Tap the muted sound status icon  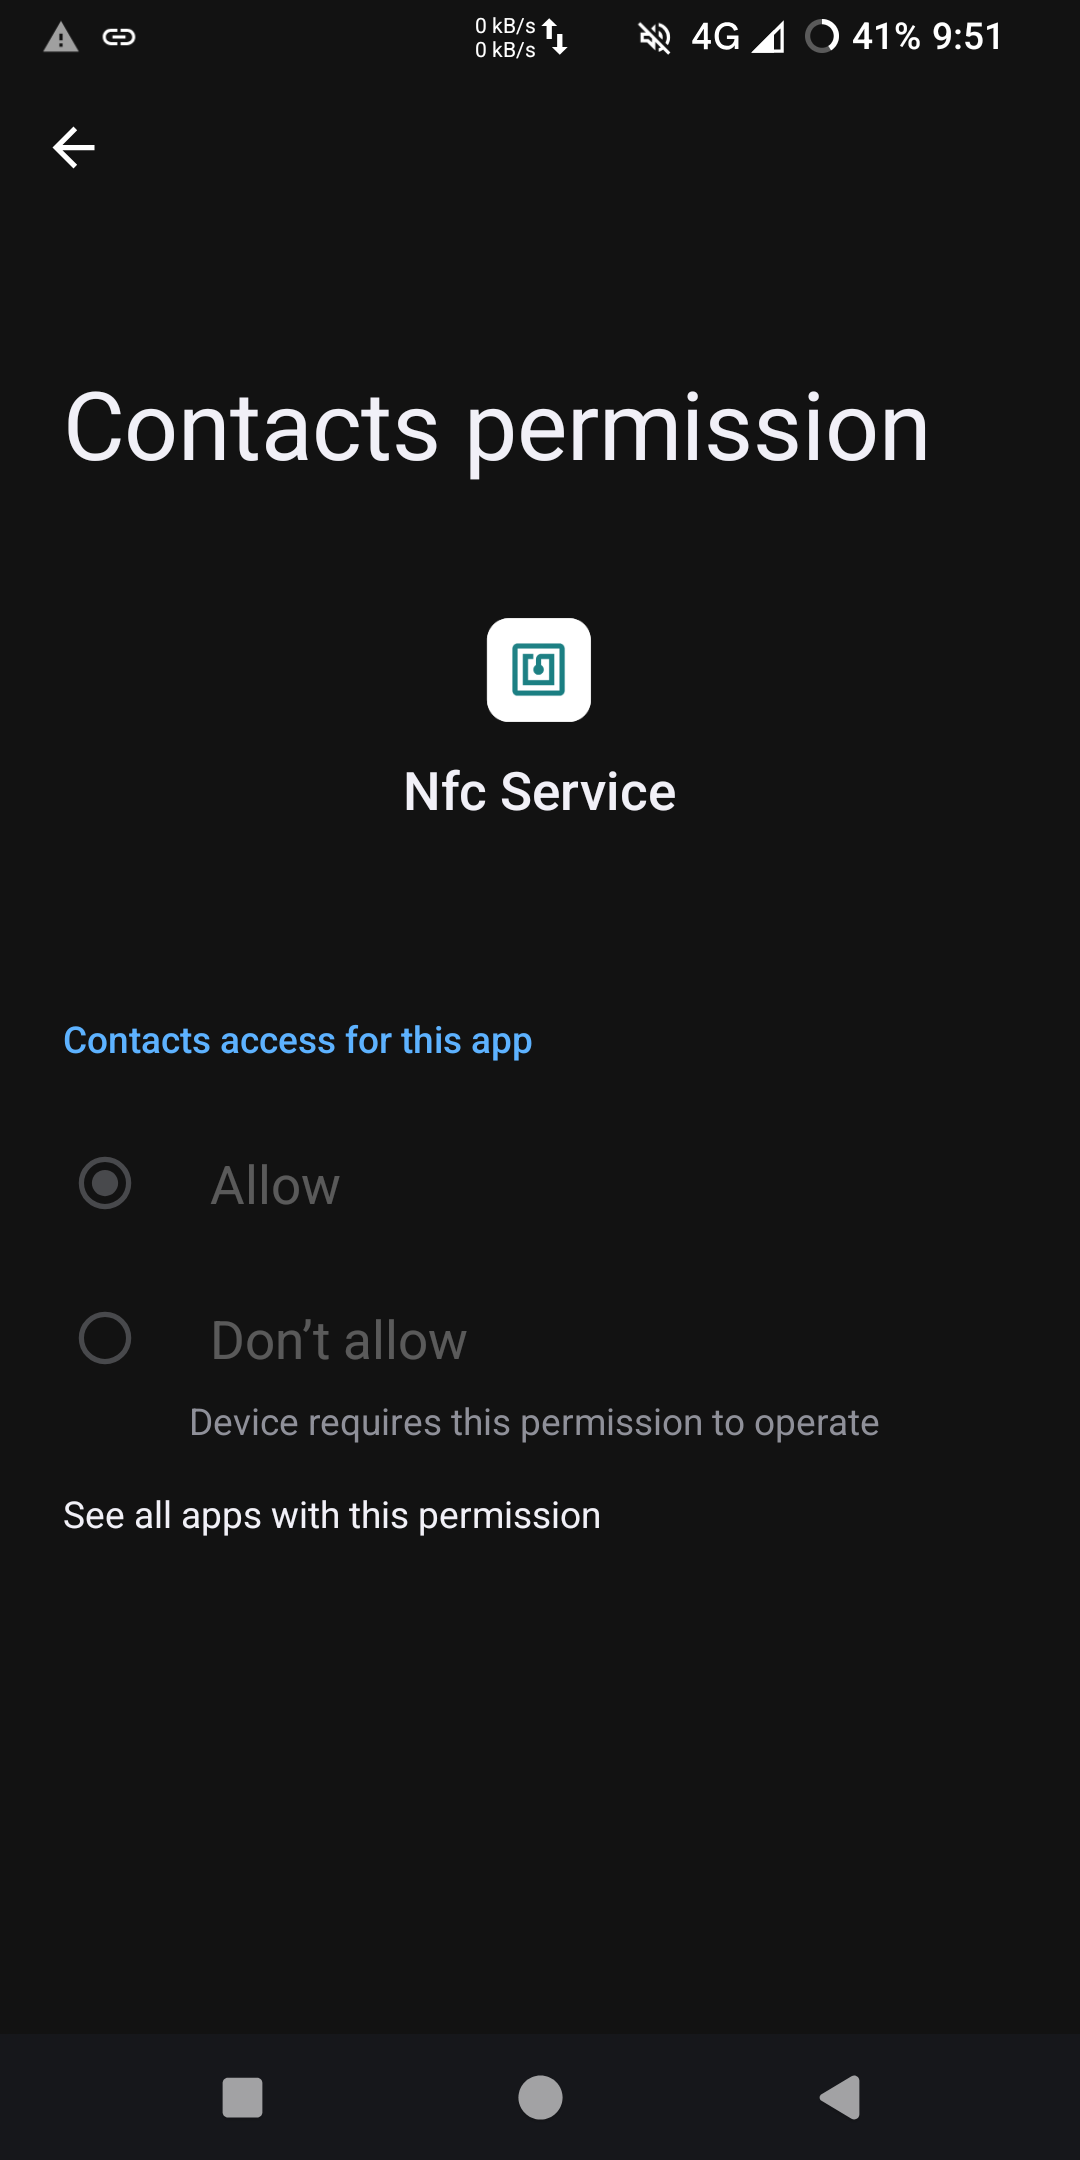click(655, 38)
